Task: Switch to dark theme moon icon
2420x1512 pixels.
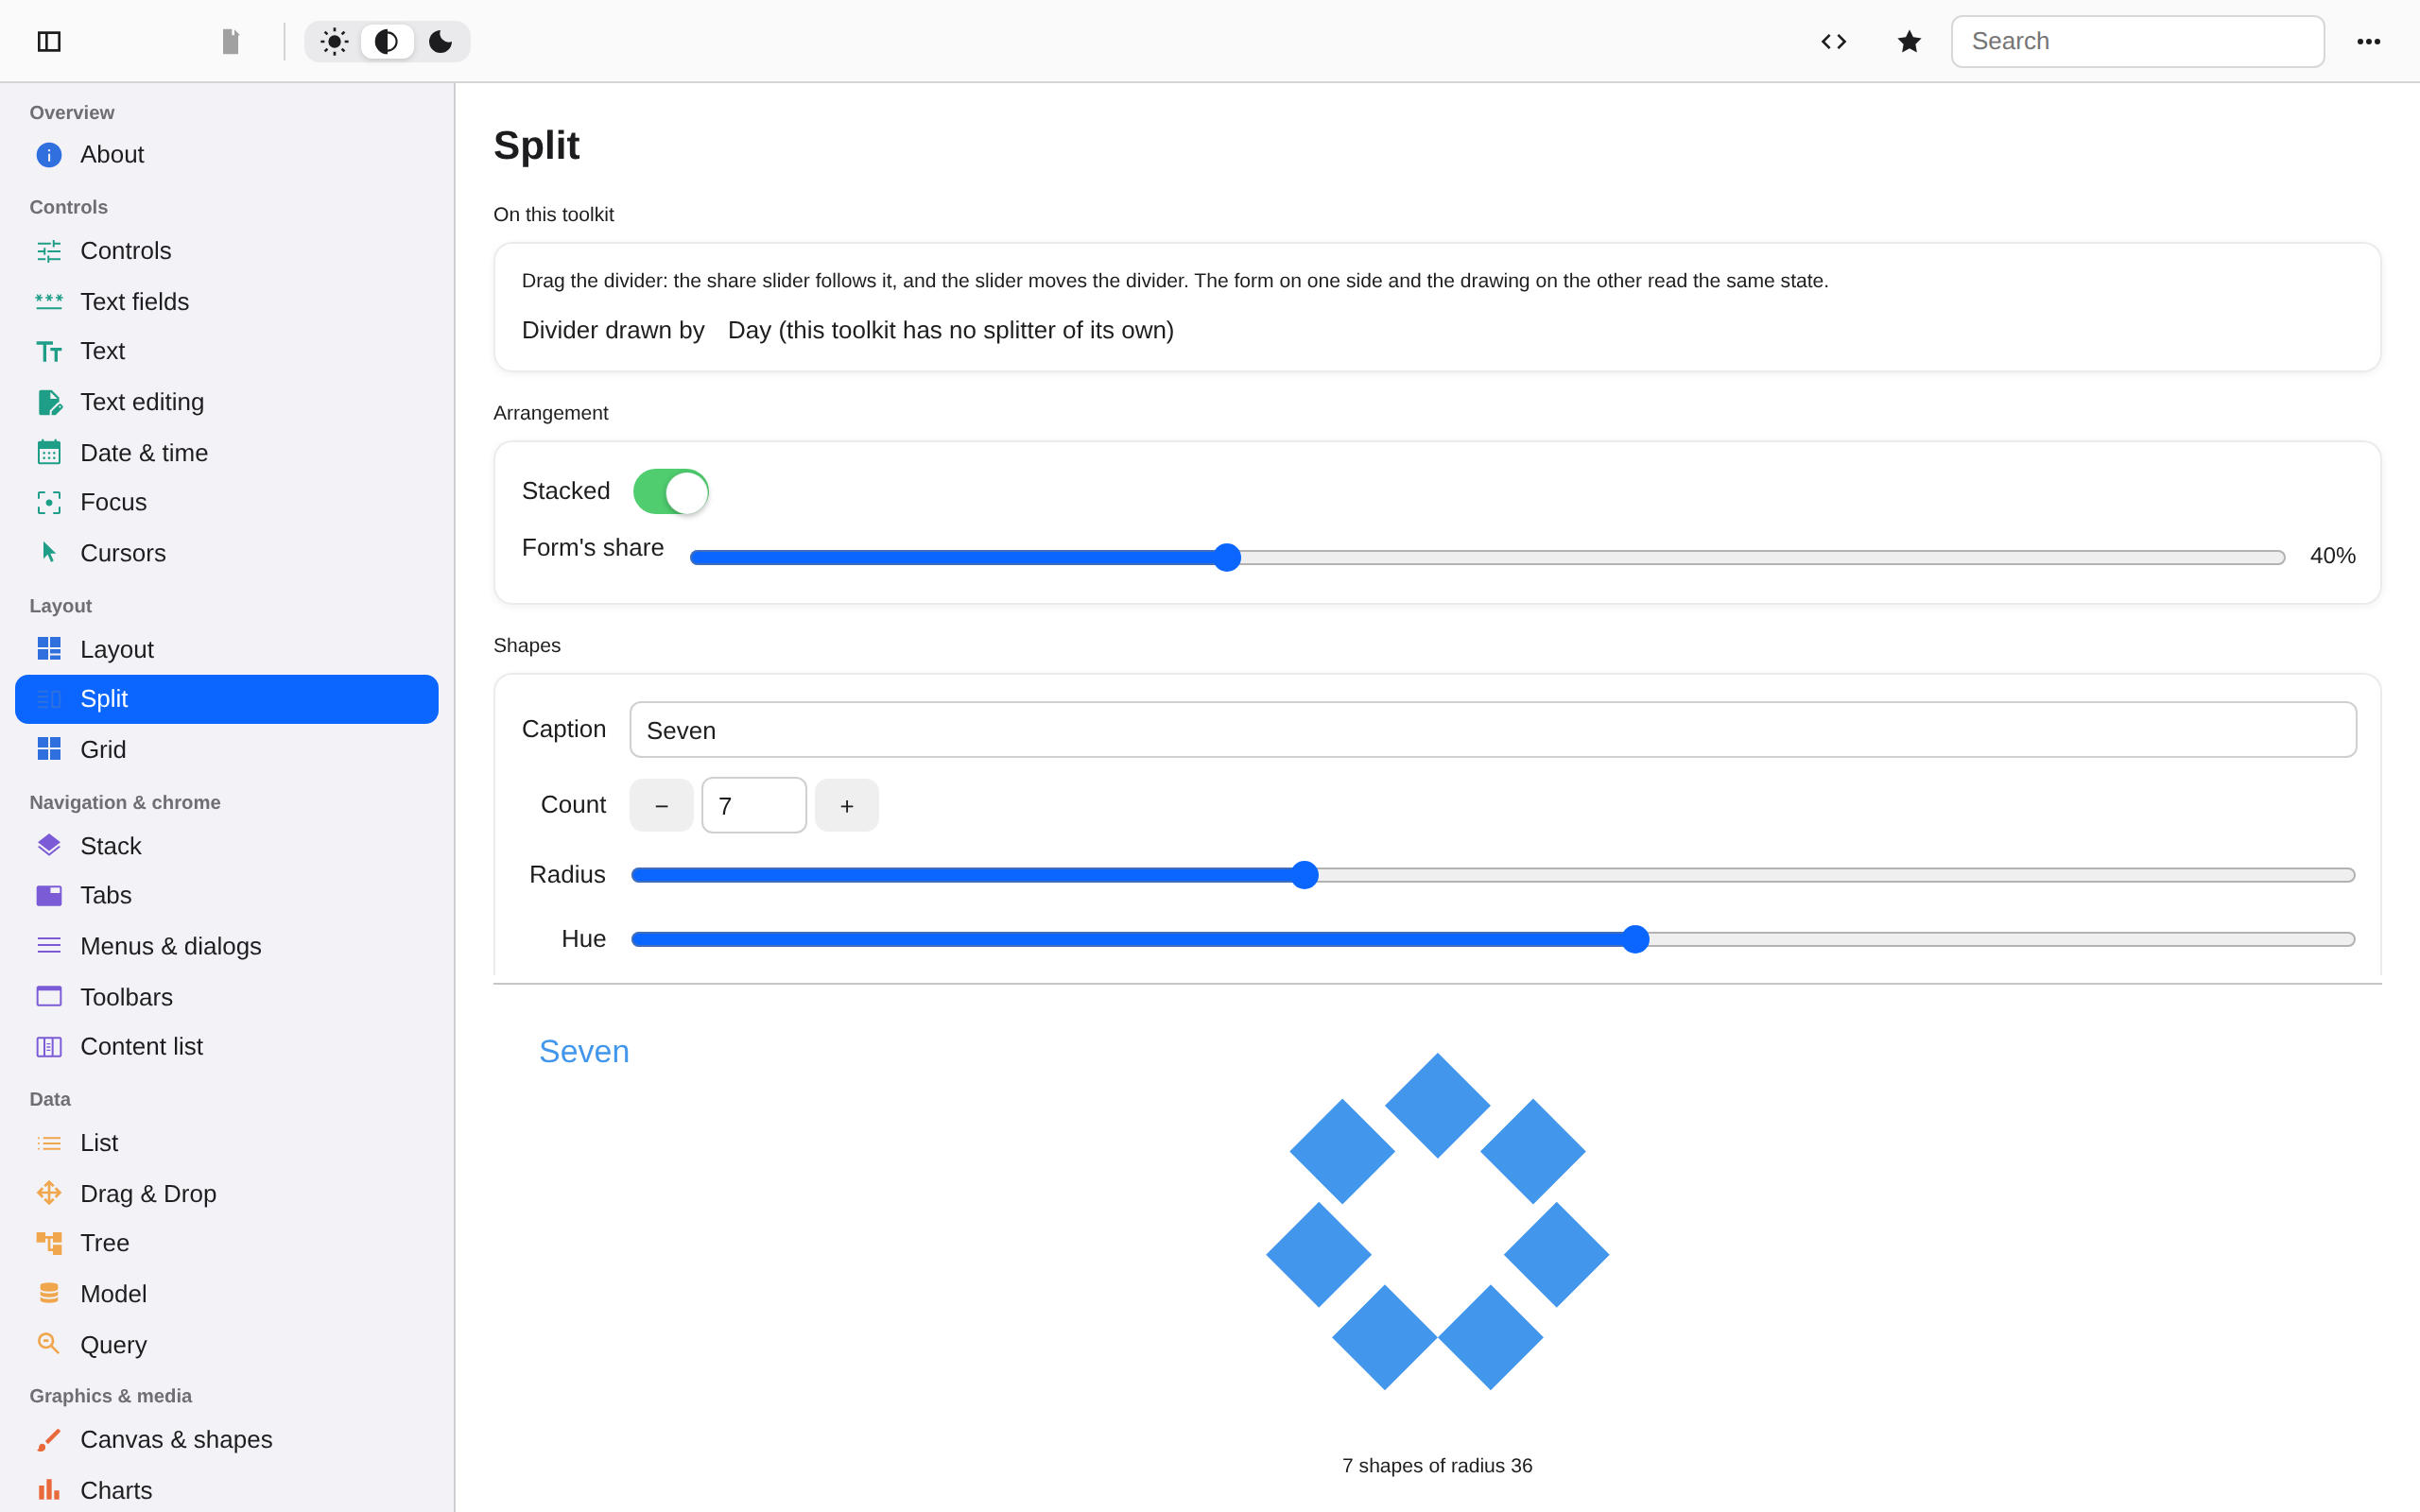Action: point(440,41)
